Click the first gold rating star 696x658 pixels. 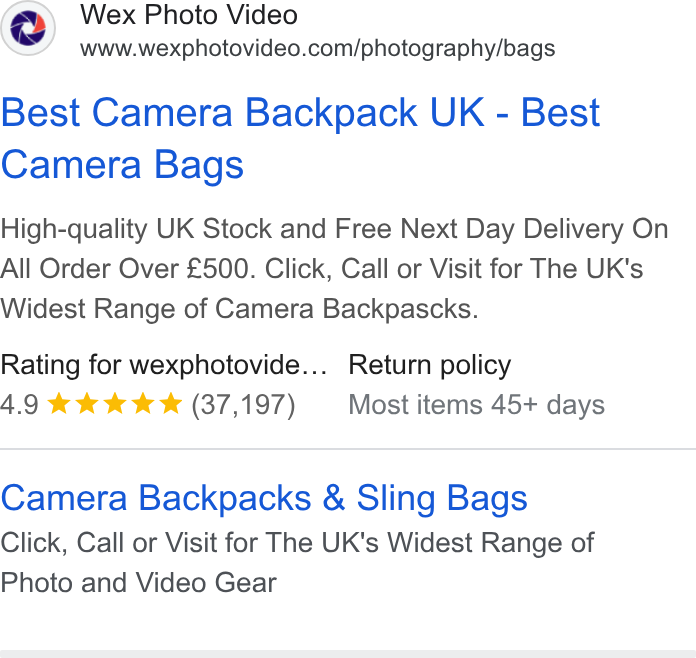coord(59,404)
